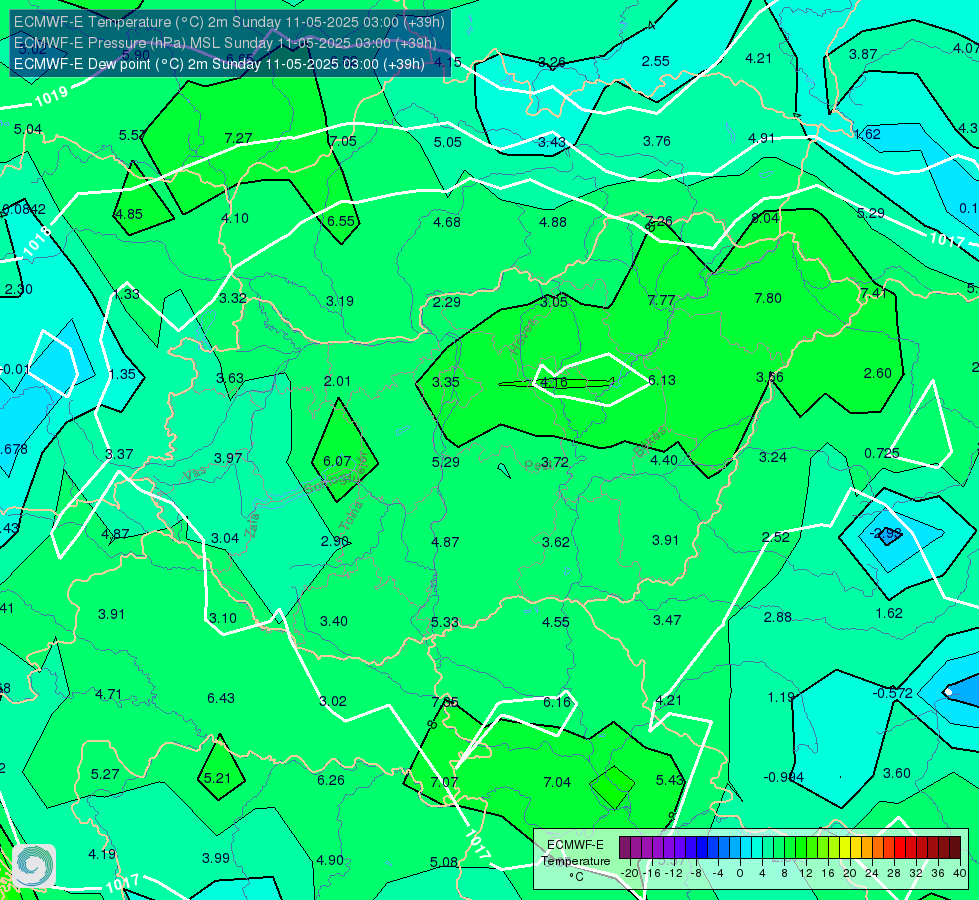Viewport: 979px width, 900px height.
Task: Click the 7.77 temperature value
Action: point(661,300)
